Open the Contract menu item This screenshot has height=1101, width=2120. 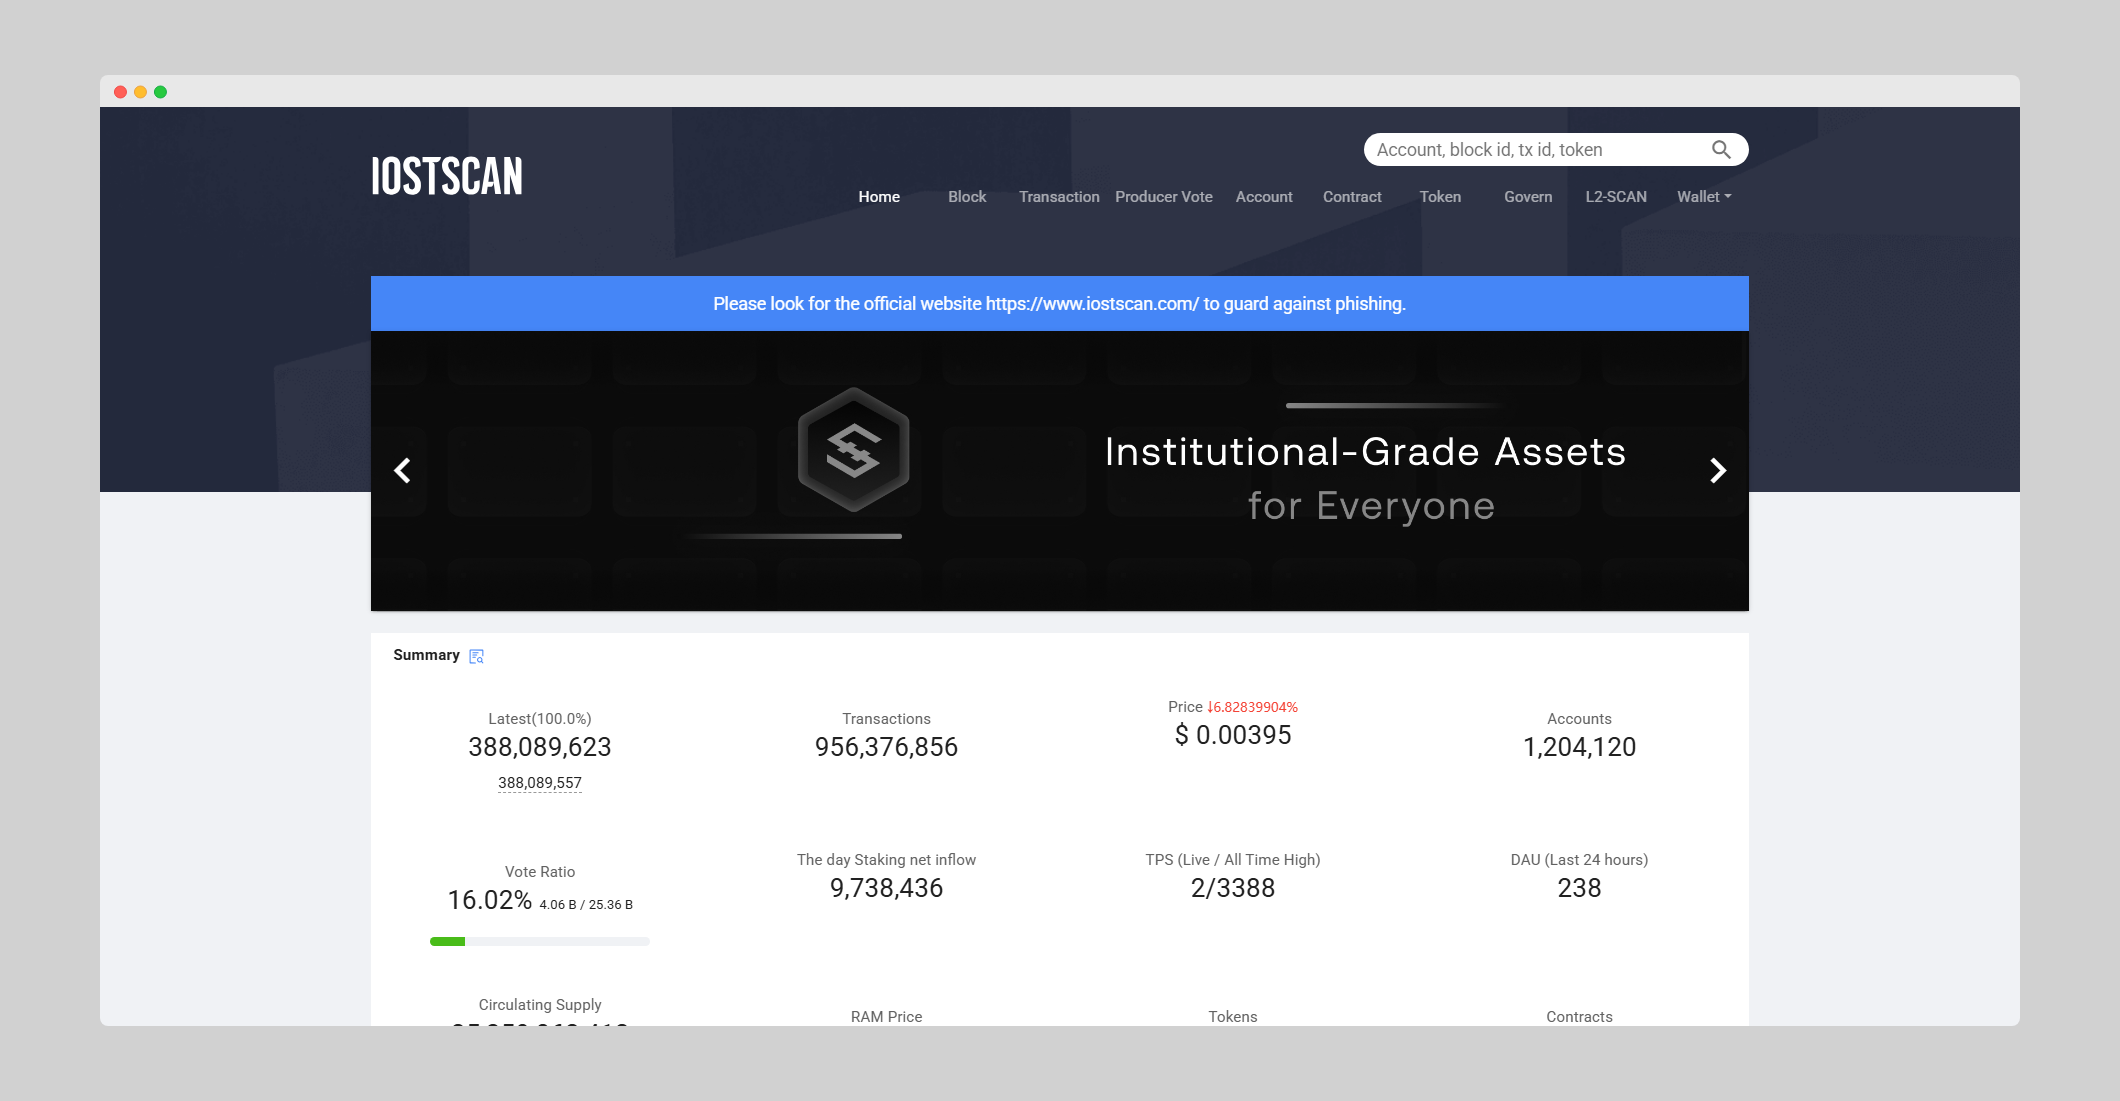1352,197
